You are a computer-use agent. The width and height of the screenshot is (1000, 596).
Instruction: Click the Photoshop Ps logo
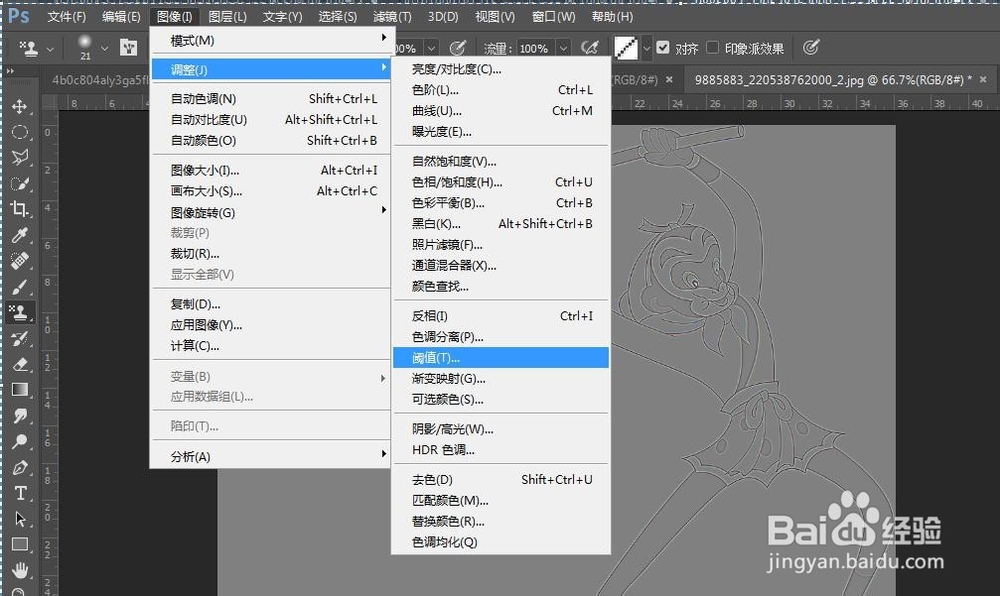pyautogui.click(x=18, y=15)
